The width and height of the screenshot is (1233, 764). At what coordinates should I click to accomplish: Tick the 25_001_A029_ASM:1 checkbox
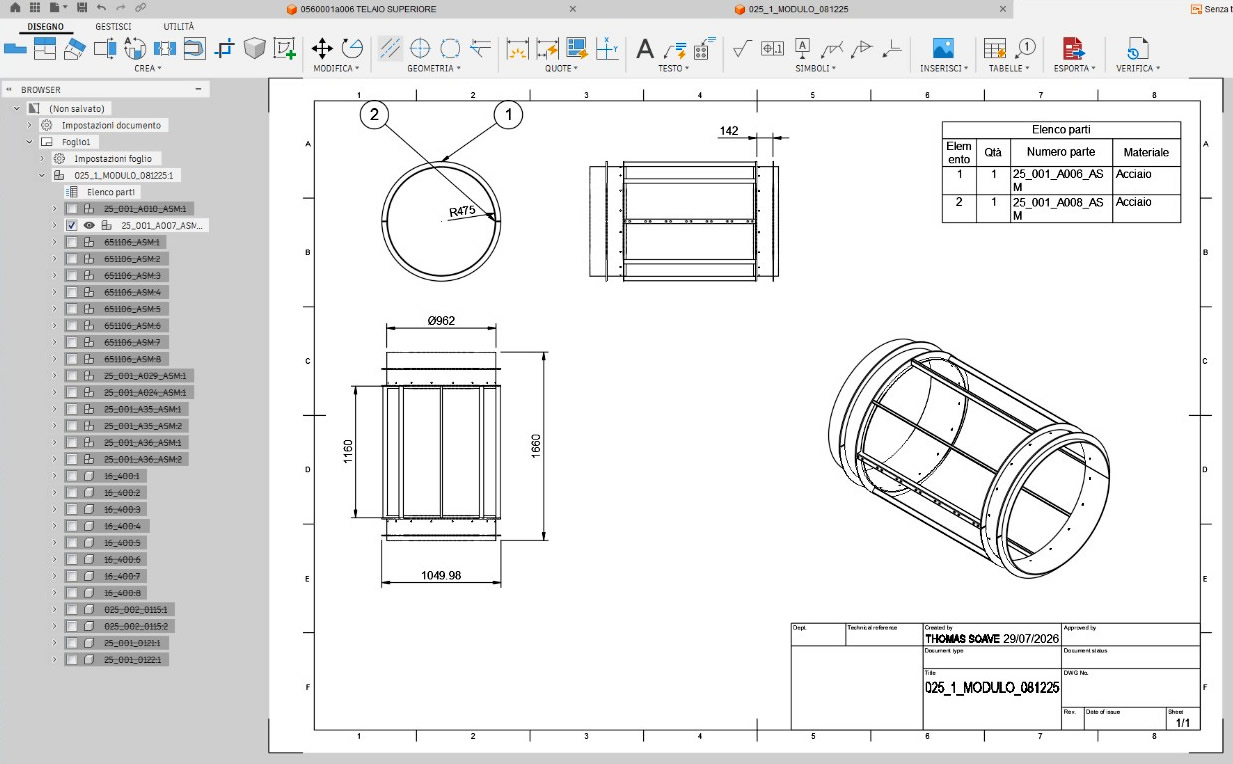tap(72, 376)
